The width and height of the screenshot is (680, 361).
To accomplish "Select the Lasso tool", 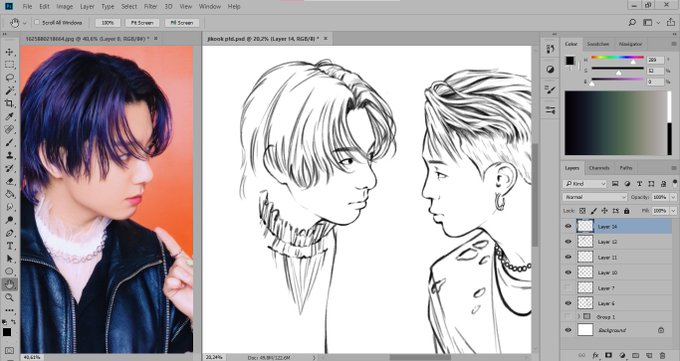I will tap(9, 78).
